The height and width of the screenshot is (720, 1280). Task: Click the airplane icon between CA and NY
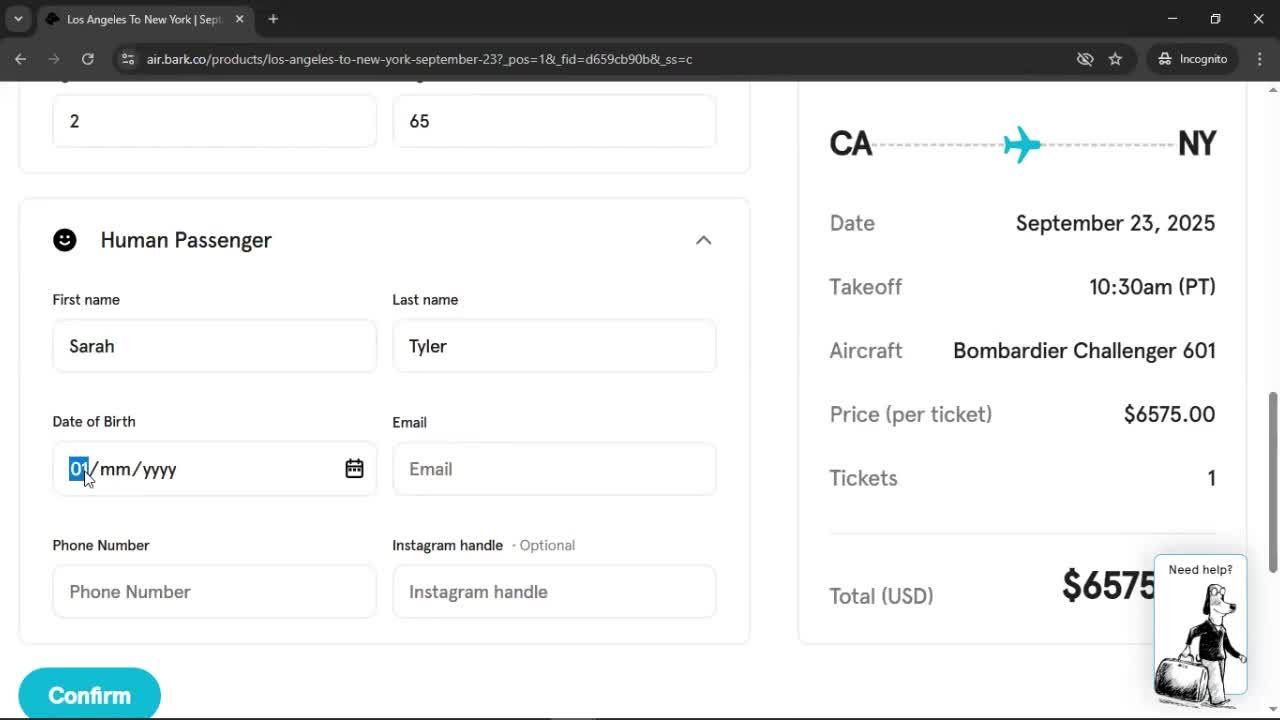(x=1022, y=144)
